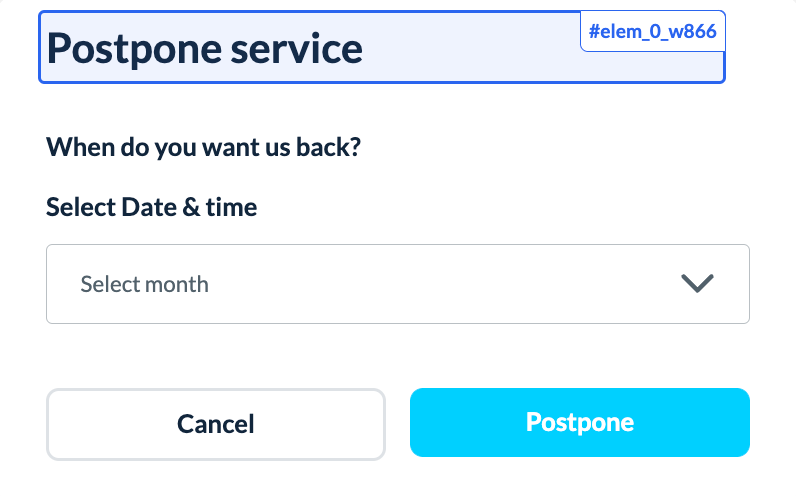Click the element ID badge on the title

tap(652, 32)
